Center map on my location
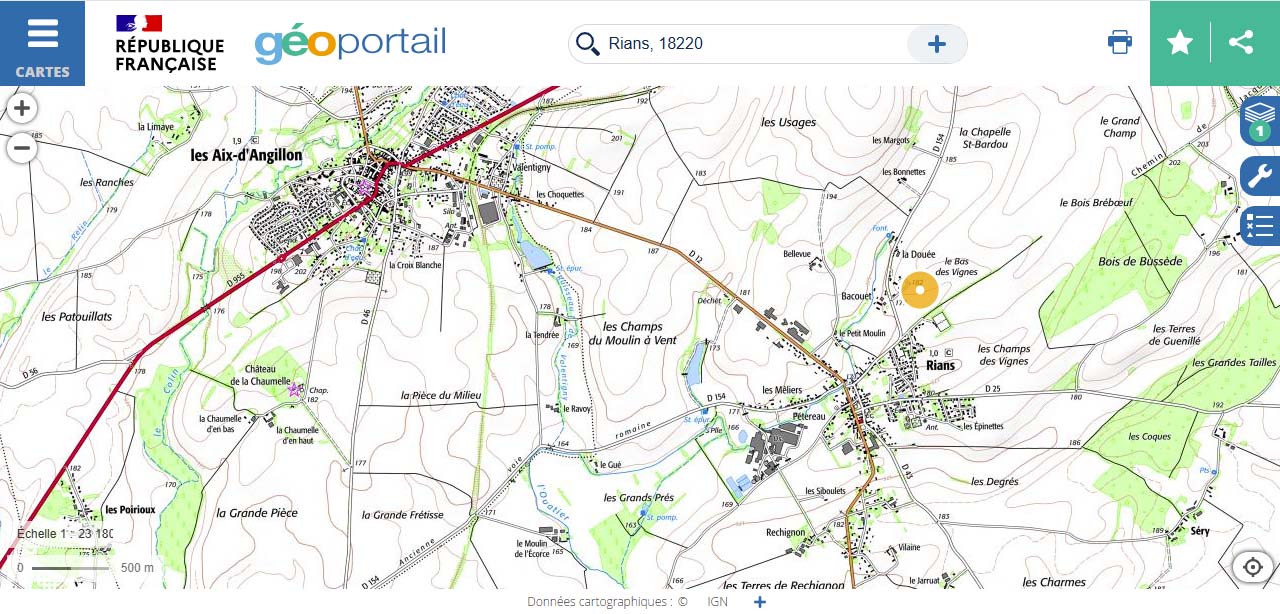 click(1252, 567)
